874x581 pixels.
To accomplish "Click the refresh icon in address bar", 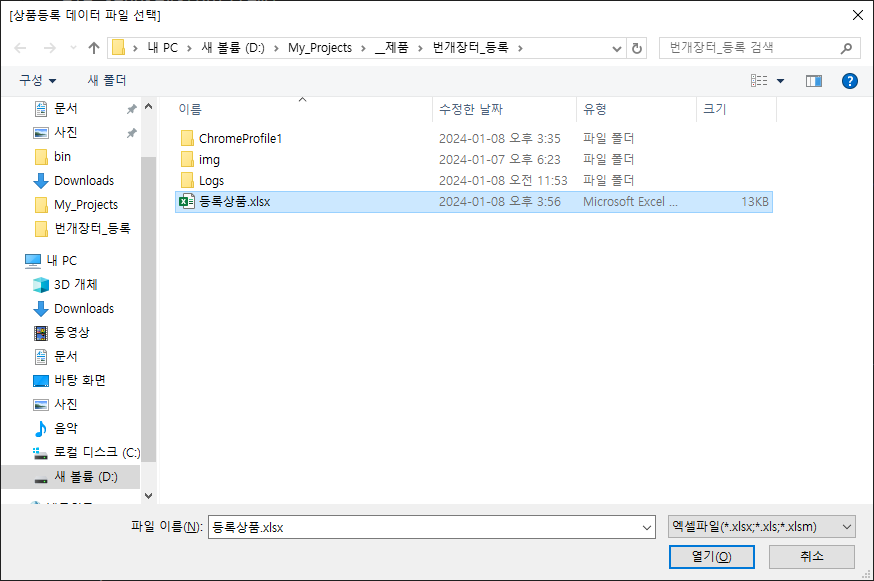I will [637, 48].
